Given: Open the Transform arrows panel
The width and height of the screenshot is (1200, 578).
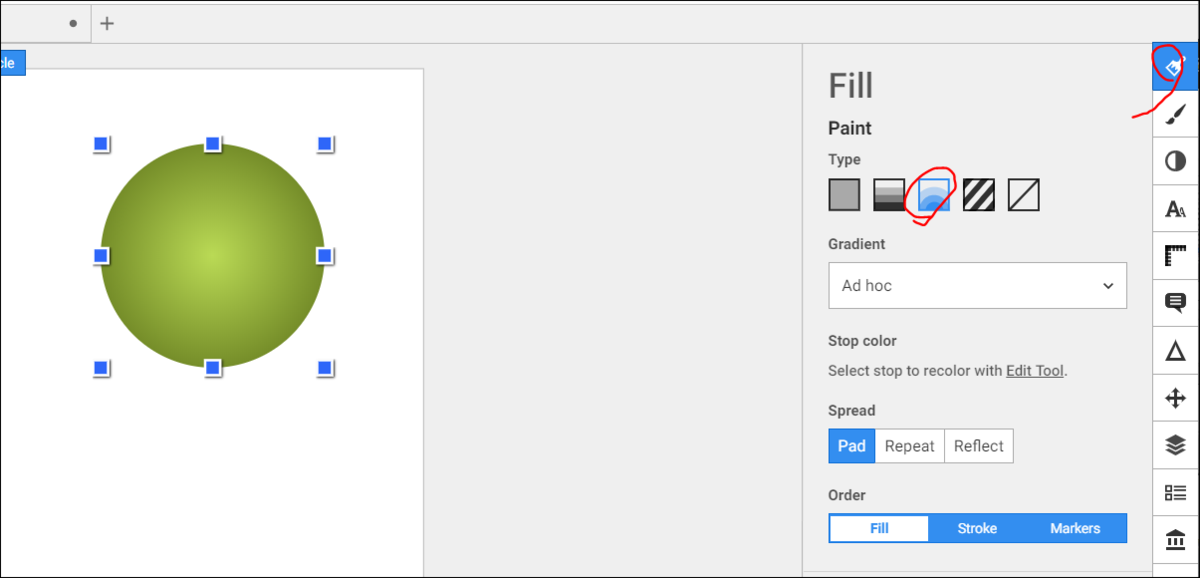Looking at the screenshot, I should [x=1175, y=398].
